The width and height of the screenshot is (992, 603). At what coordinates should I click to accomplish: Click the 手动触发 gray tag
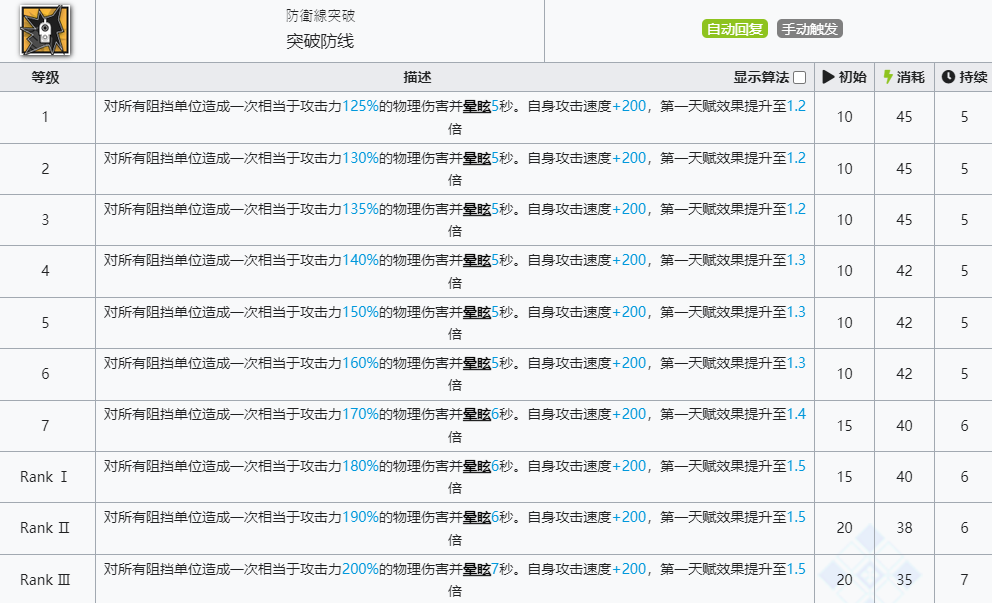click(x=810, y=29)
